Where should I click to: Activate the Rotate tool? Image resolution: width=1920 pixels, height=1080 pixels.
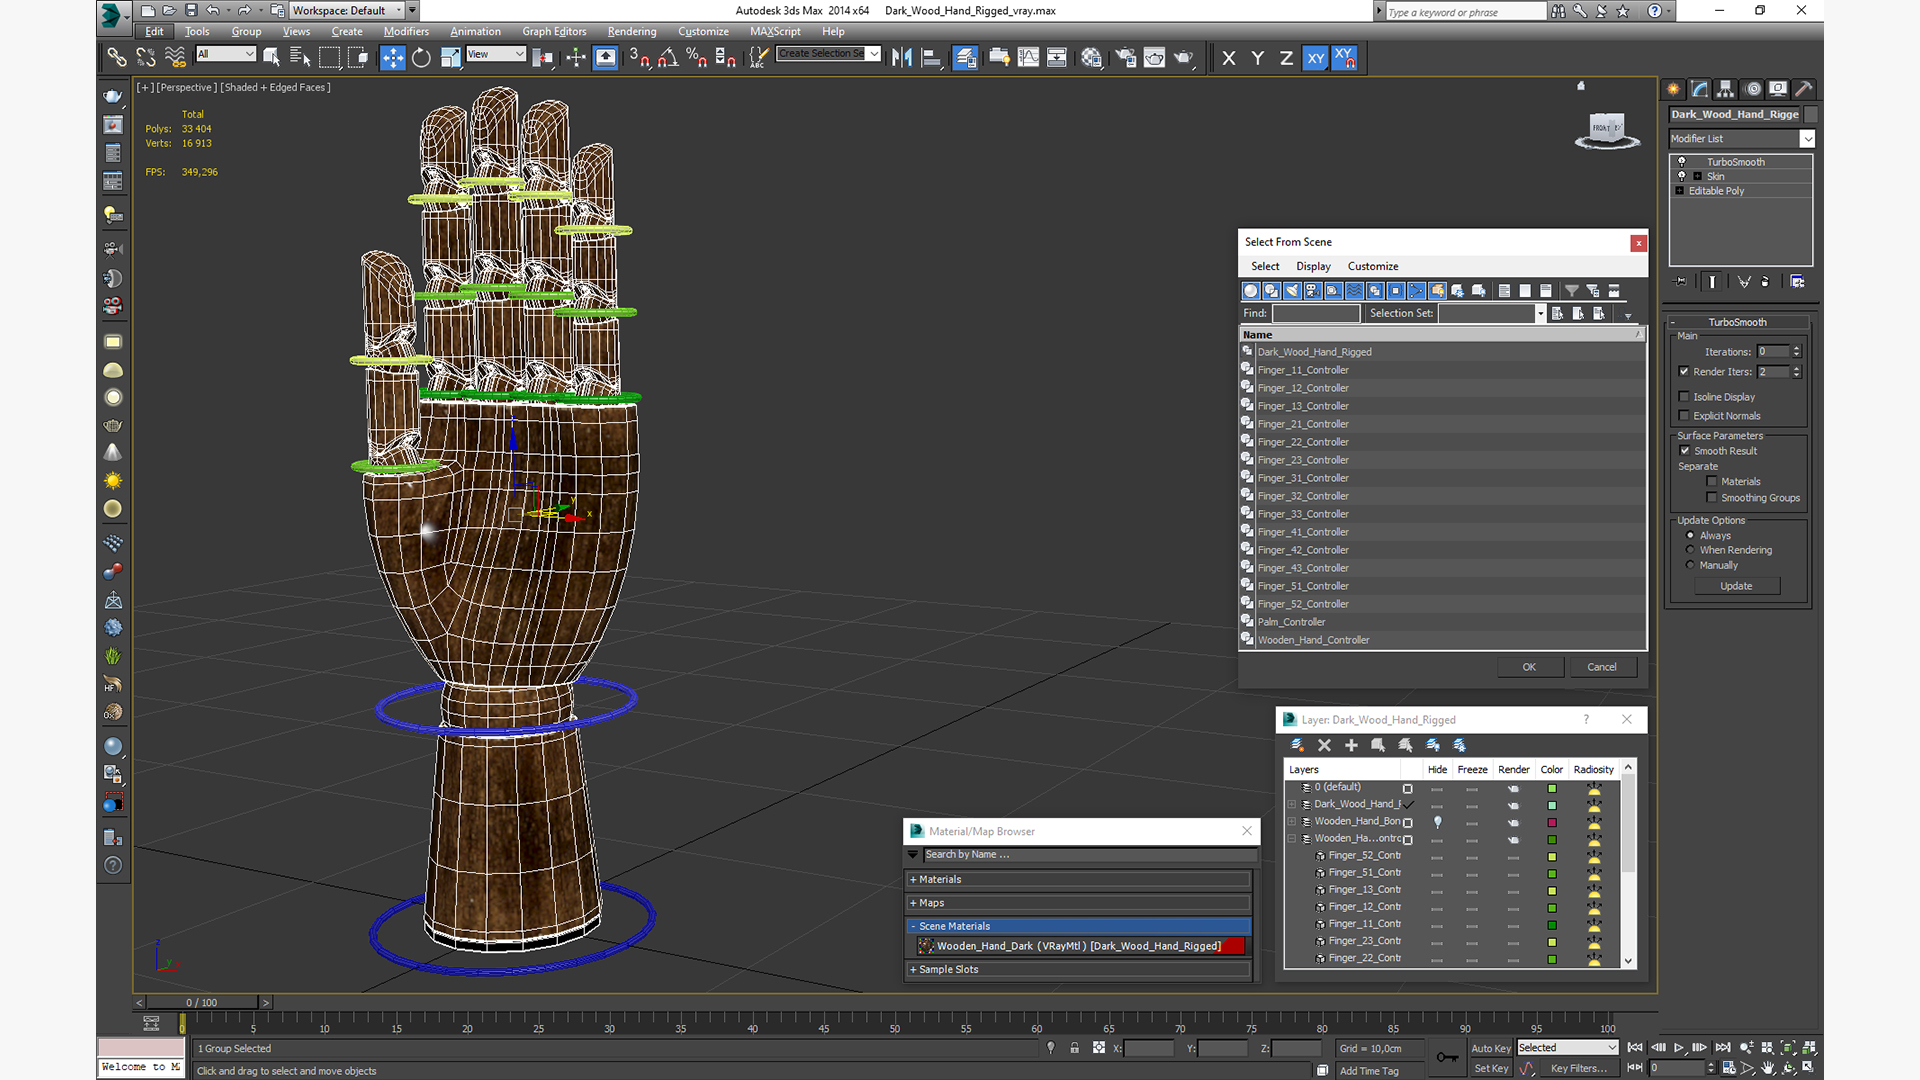(x=421, y=57)
